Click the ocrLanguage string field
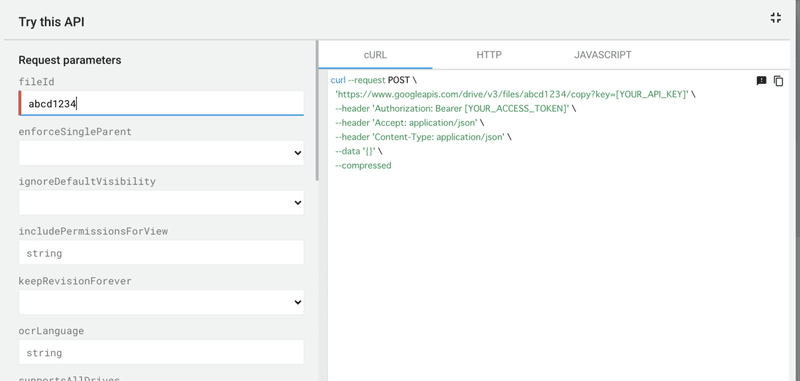The image size is (800, 381). [x=161, y=352]
